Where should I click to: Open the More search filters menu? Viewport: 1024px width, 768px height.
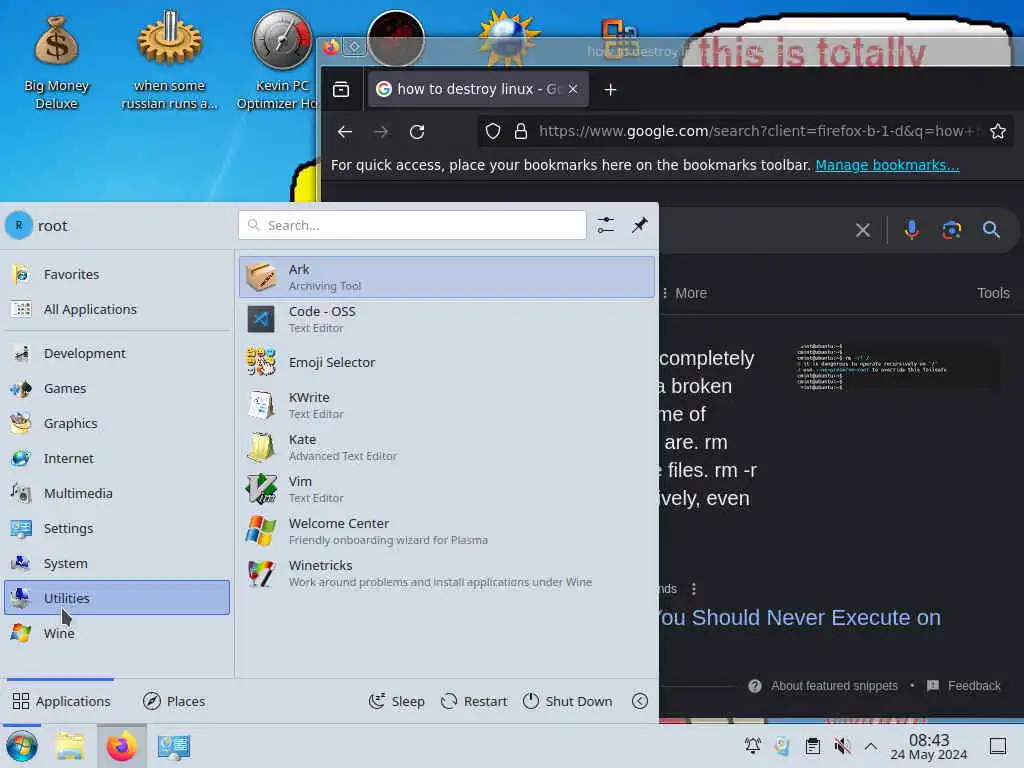point(684,293)
